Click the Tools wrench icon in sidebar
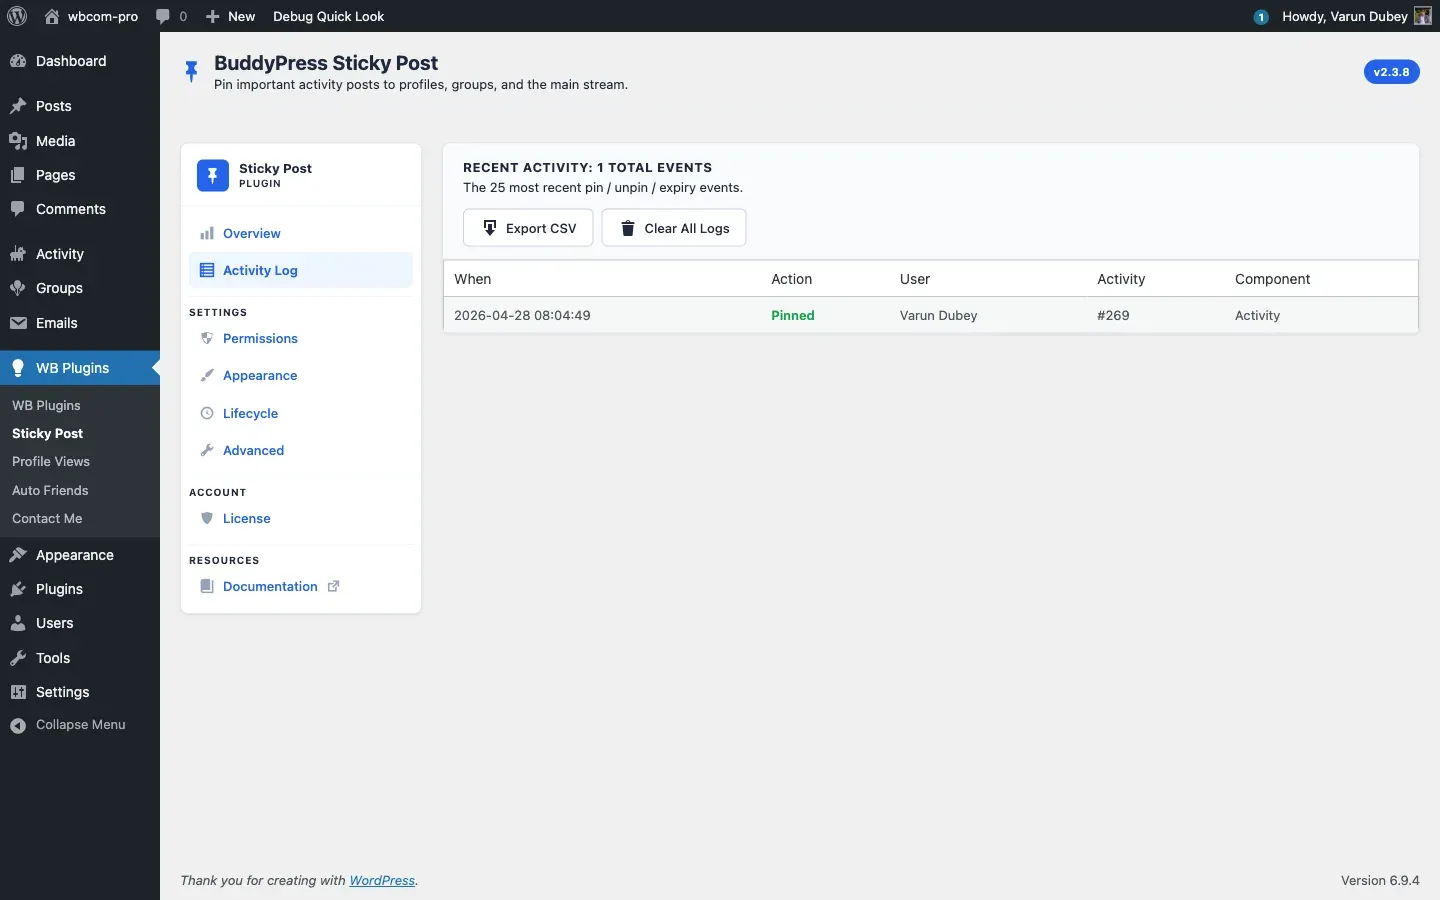This screenshot has width=1440, height=900. (18, 658)
